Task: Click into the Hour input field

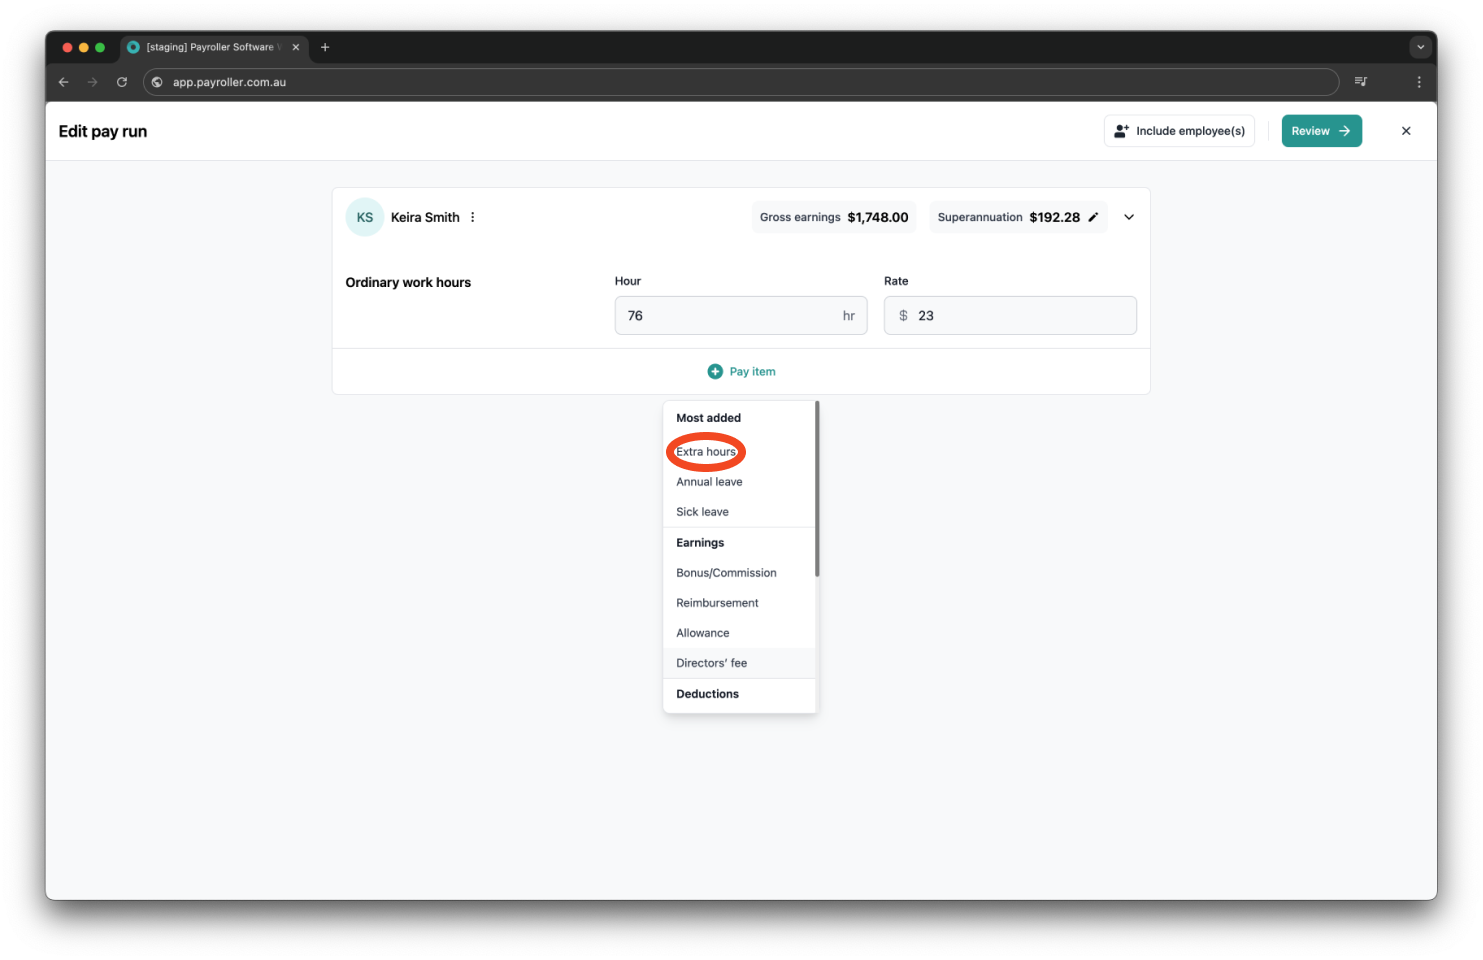Action: (730, 316)
